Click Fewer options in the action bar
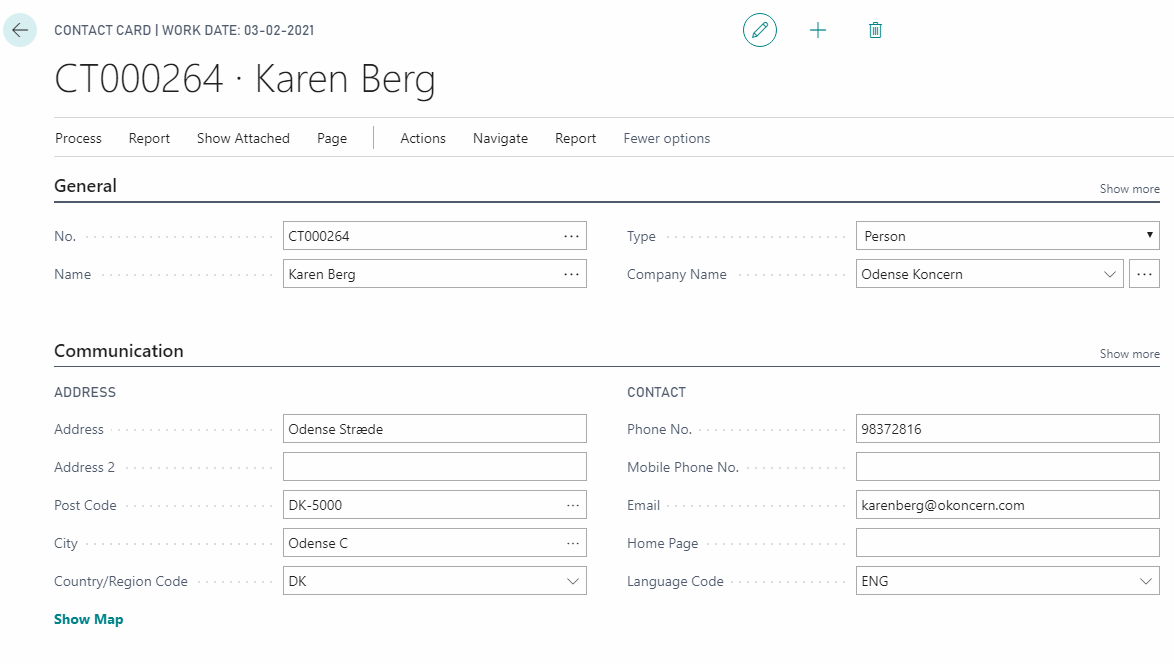Screen dimensions: 1174x664 (666, 139)
